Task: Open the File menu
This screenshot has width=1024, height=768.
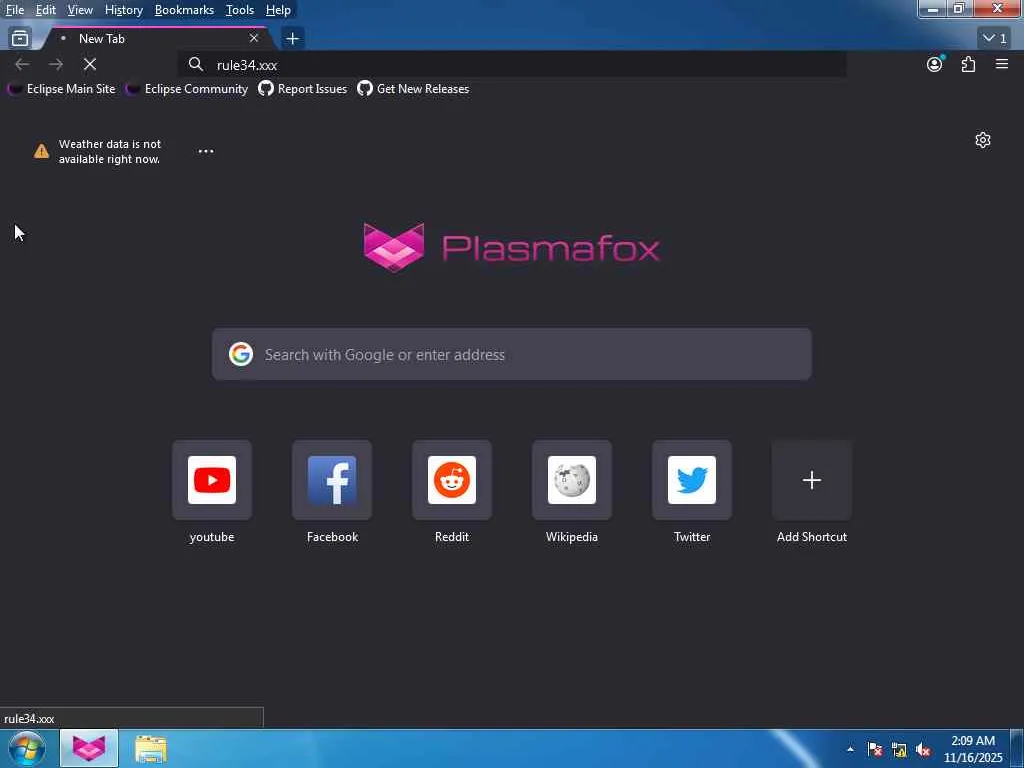Action: 14,10
